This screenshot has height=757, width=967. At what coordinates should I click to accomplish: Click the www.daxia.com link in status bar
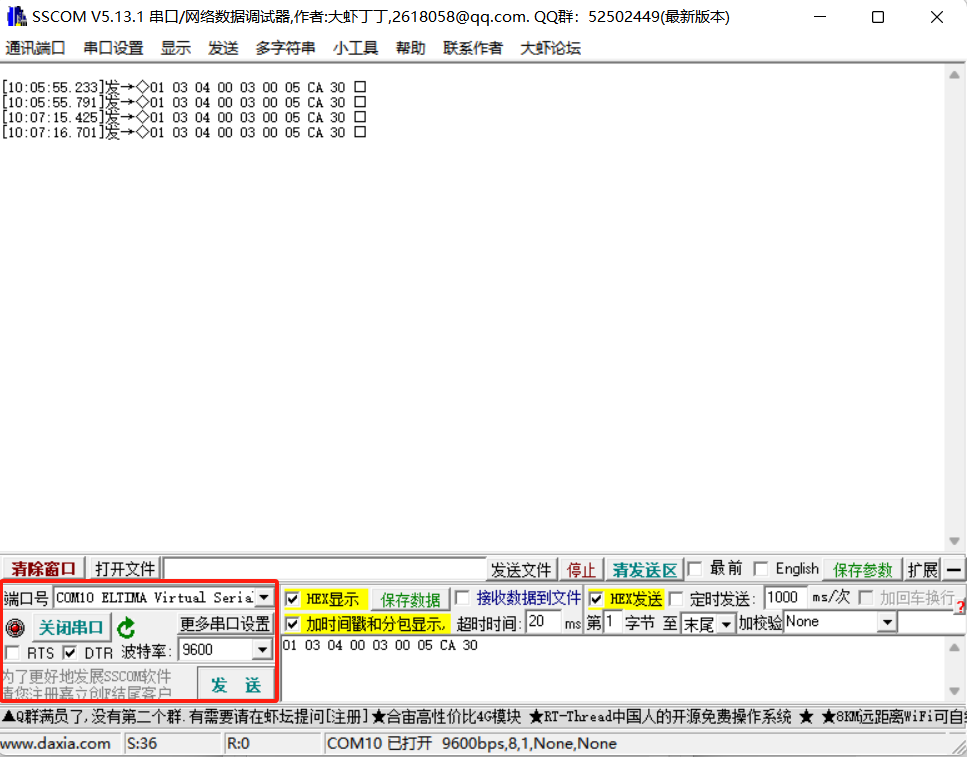pos(56,743)
